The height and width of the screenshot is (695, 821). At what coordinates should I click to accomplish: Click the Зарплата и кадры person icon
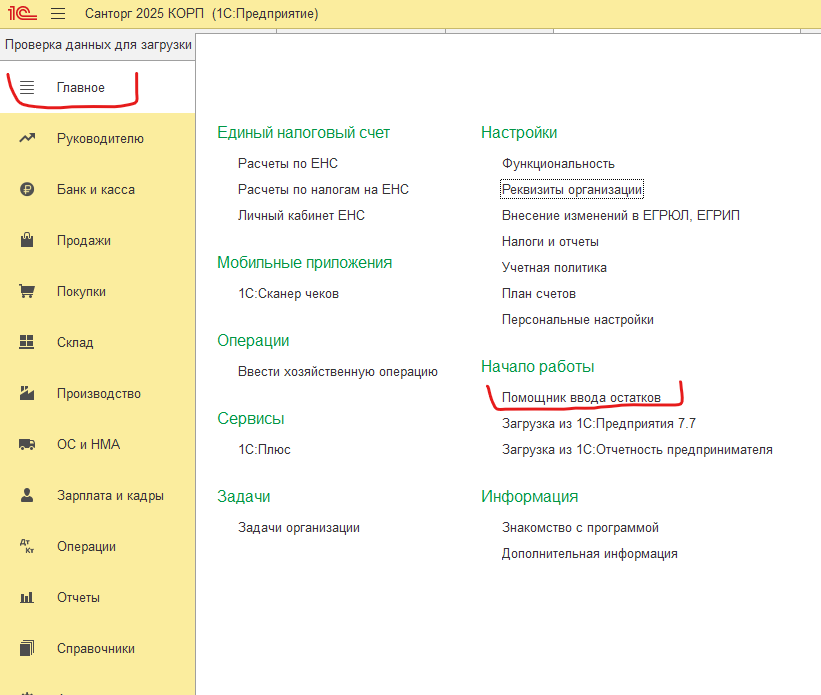(27, 496)
